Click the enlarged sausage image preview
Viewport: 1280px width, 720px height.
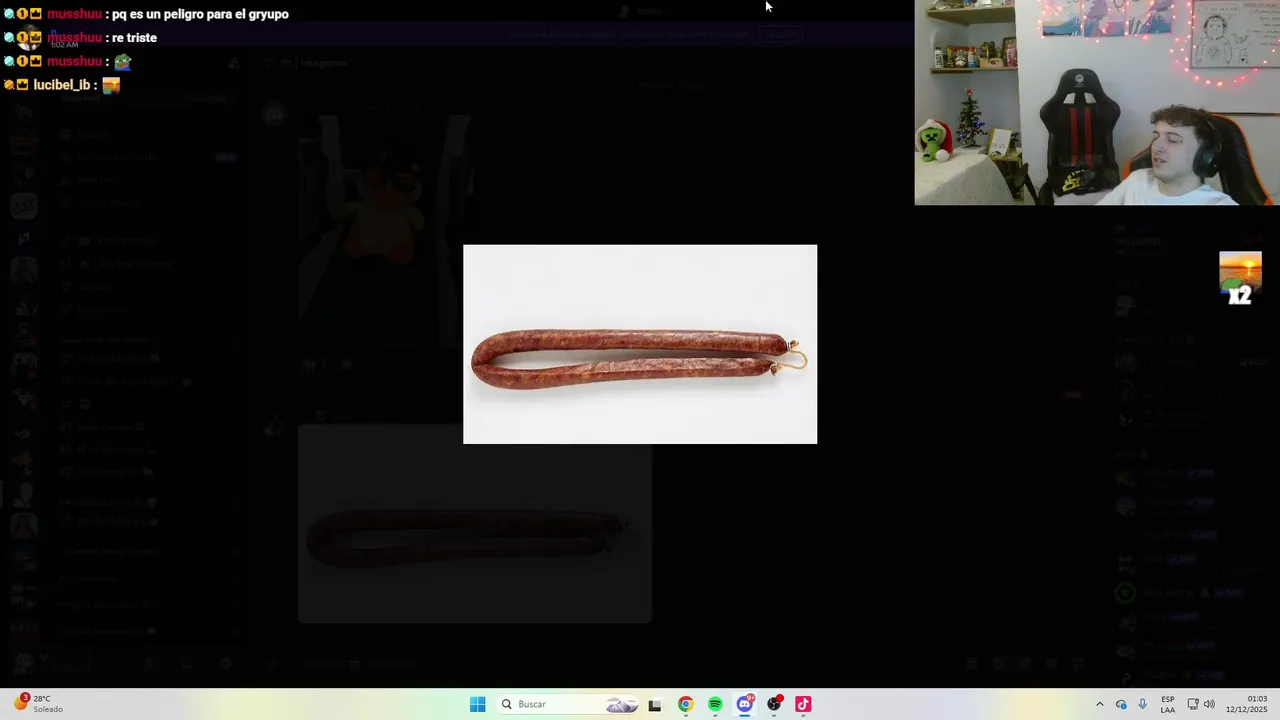640,344
